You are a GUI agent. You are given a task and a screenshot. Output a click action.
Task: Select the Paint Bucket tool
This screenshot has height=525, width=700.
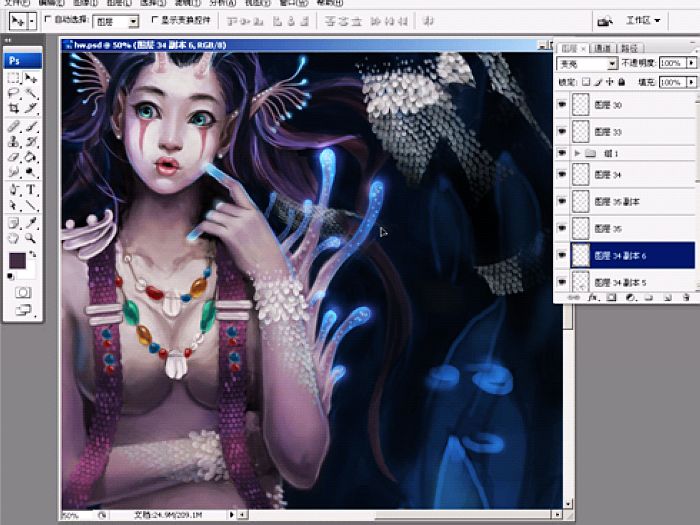(30, 157)
